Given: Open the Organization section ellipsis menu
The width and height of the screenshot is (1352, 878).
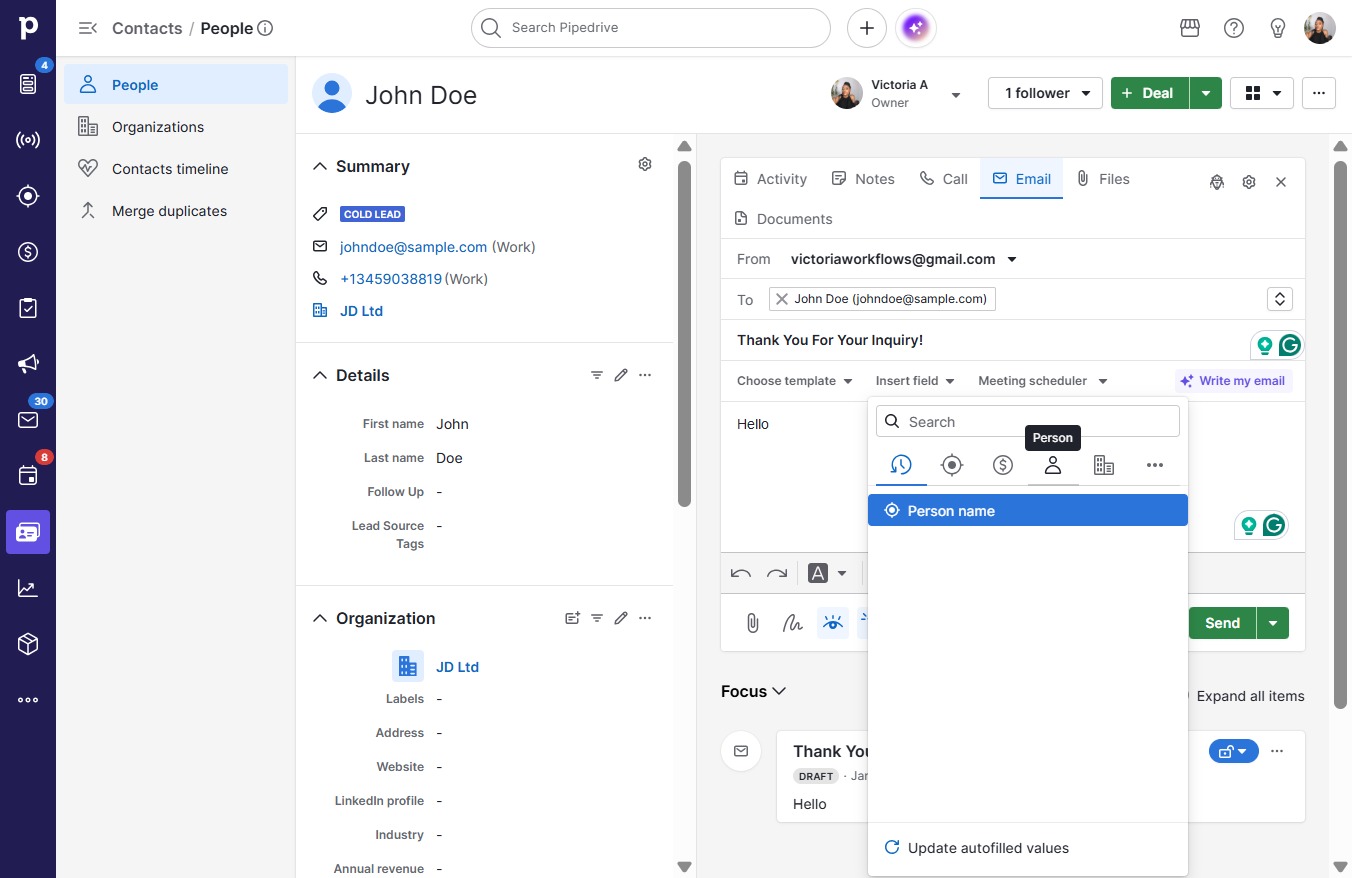Looking at the screenshot, I should [645, 618].
